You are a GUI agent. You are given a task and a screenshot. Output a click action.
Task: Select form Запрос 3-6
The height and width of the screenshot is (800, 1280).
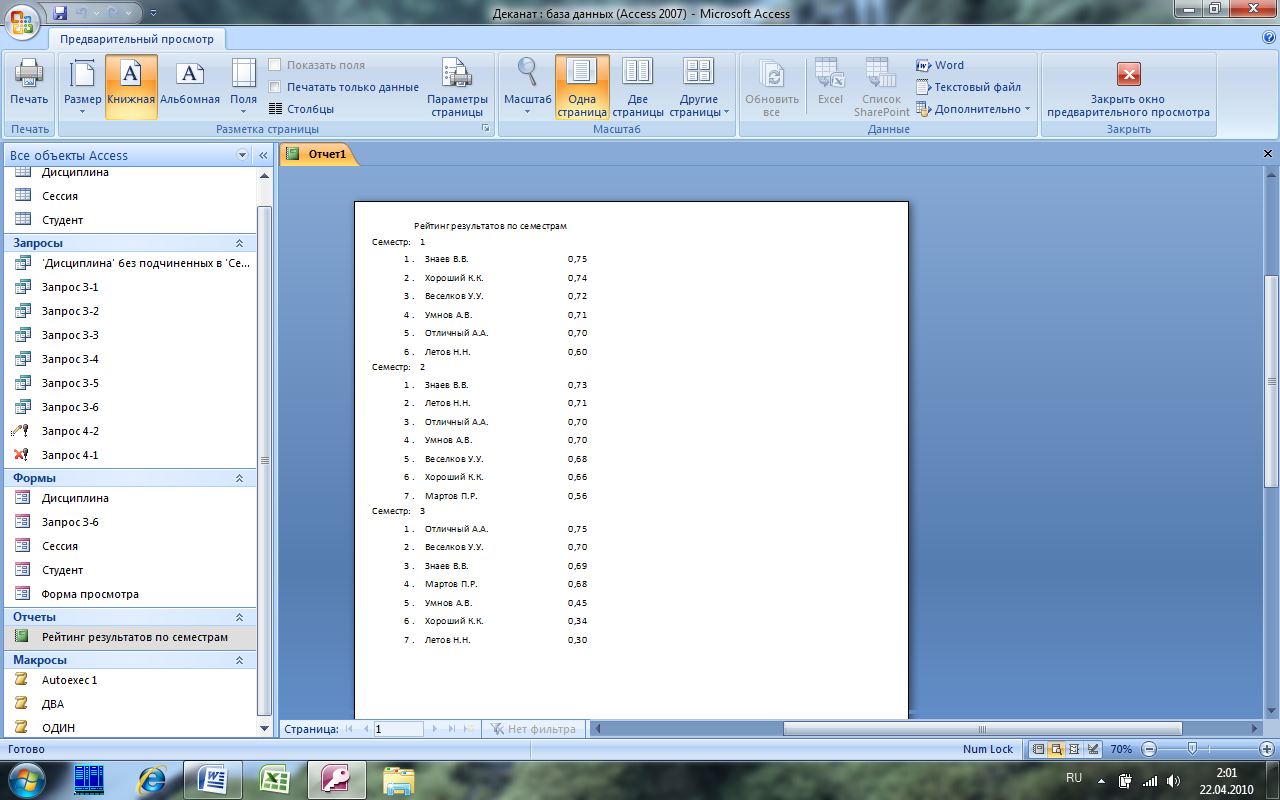130,522
